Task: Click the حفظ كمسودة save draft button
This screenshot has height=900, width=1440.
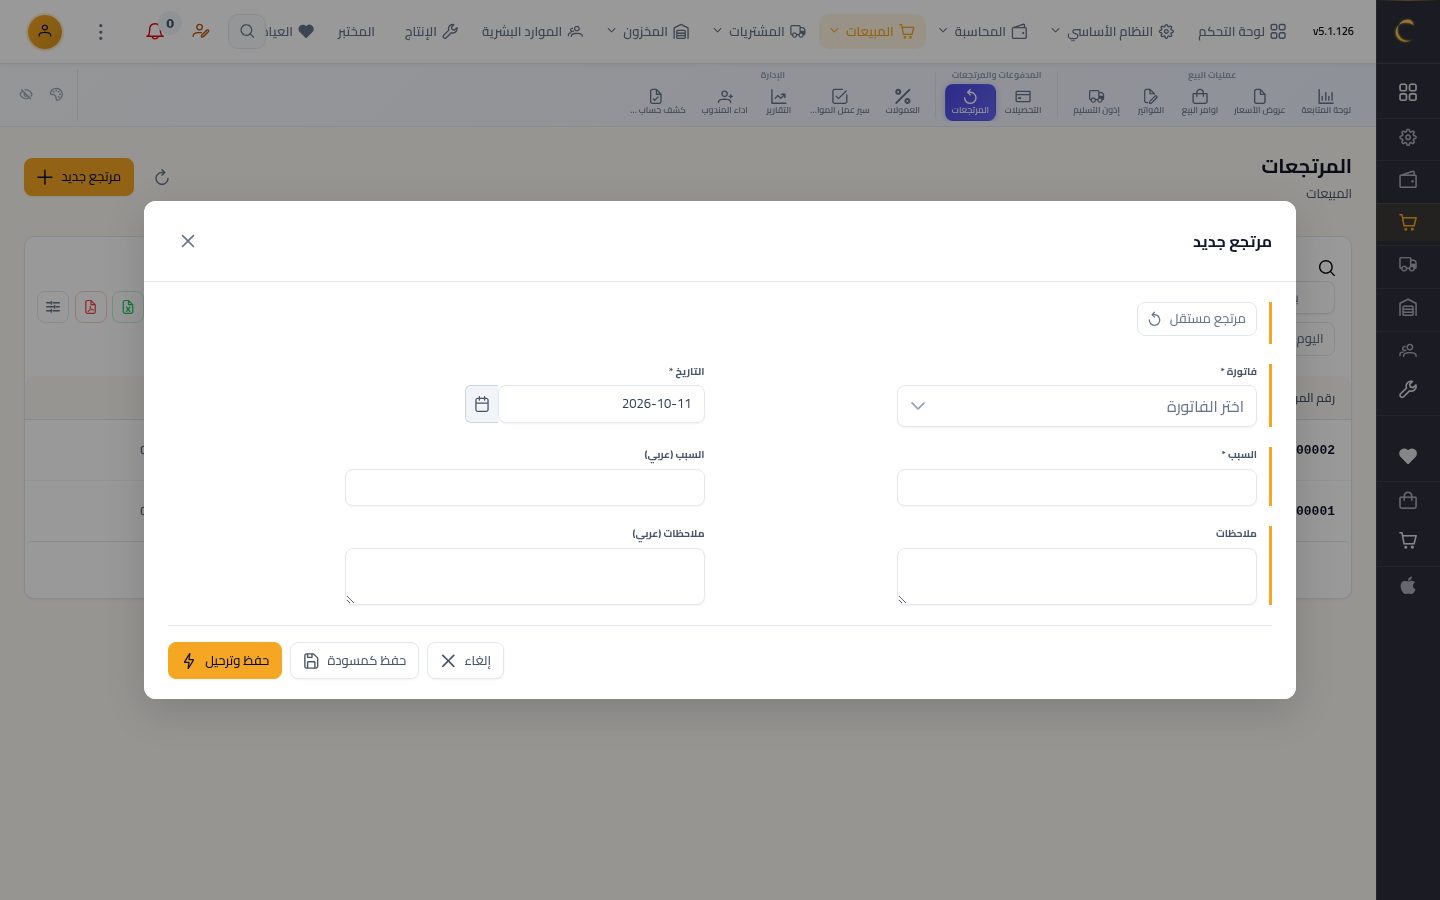Action: coord(354,661)
